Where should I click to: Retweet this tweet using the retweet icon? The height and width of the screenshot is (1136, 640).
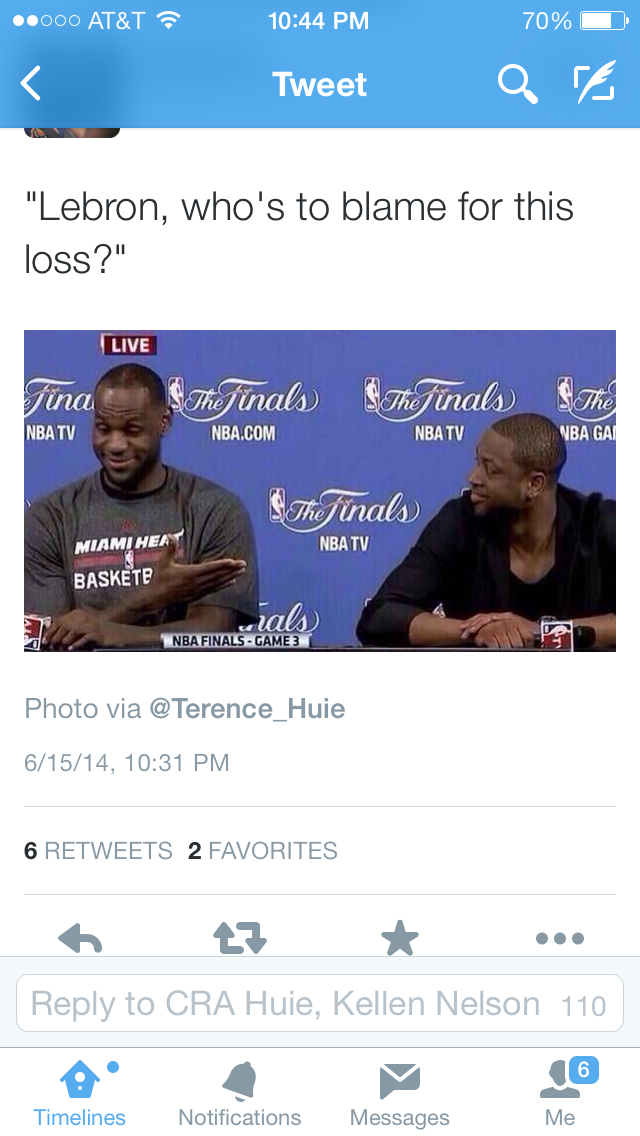point(240,937)
